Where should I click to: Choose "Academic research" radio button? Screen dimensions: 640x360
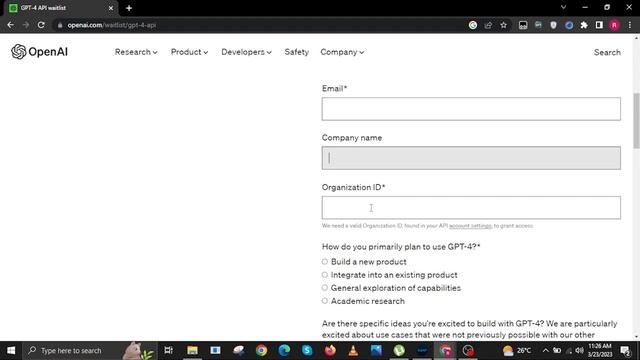324,301
